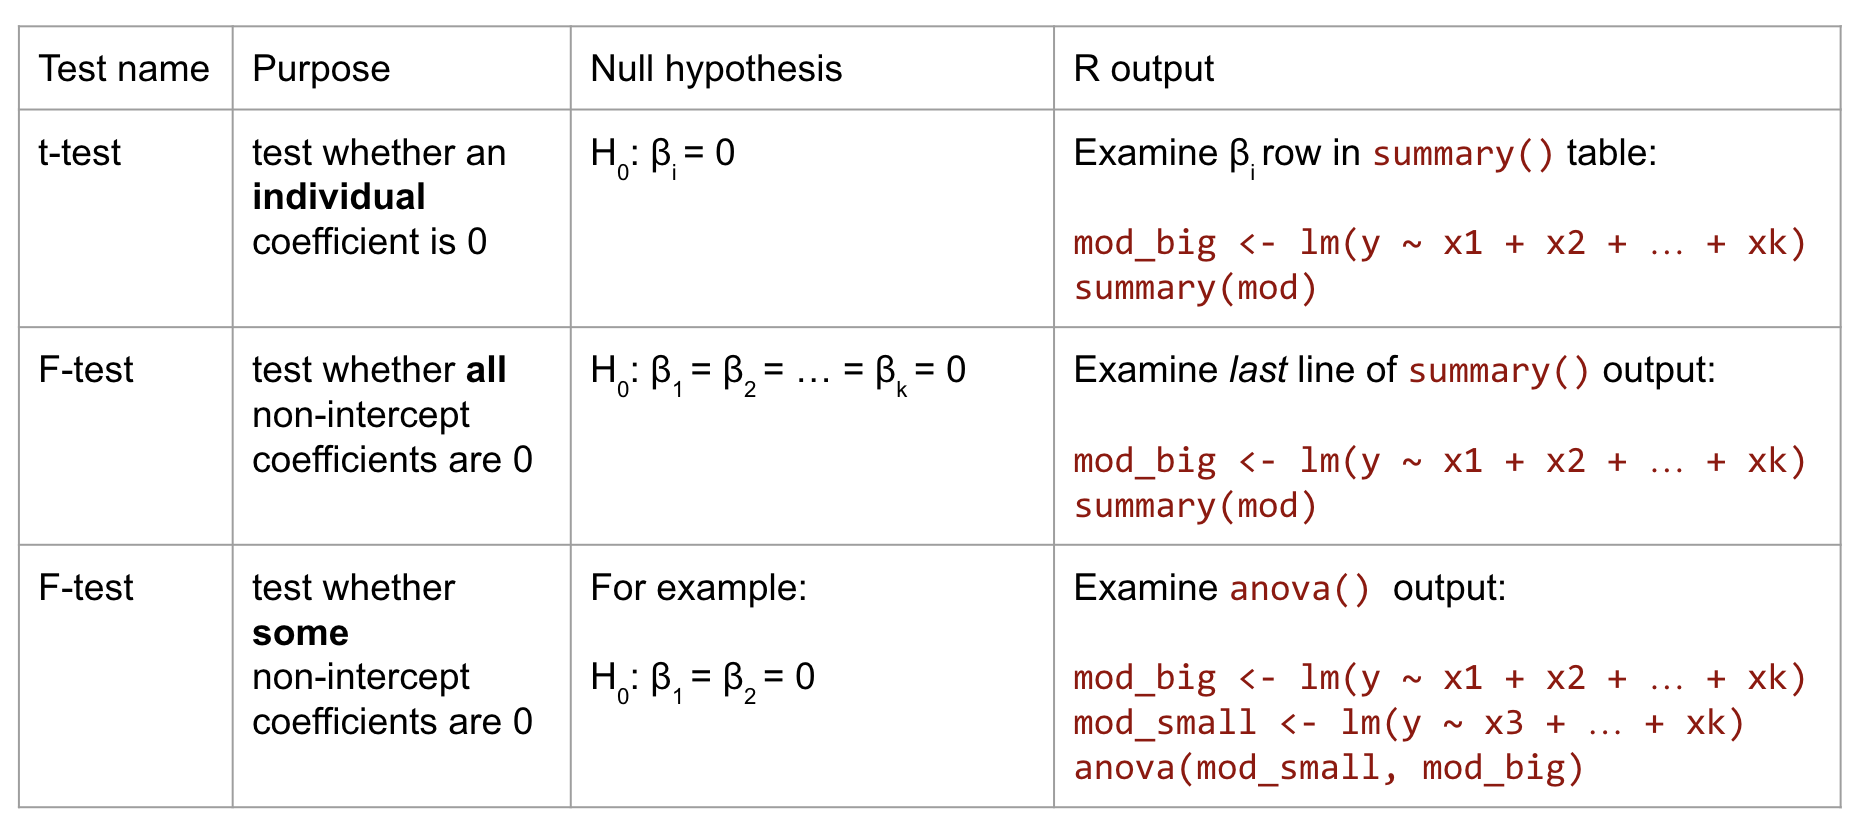1870x830 pixels.
Task: Click the bold word "all"
Action: [x=486, y=370]
